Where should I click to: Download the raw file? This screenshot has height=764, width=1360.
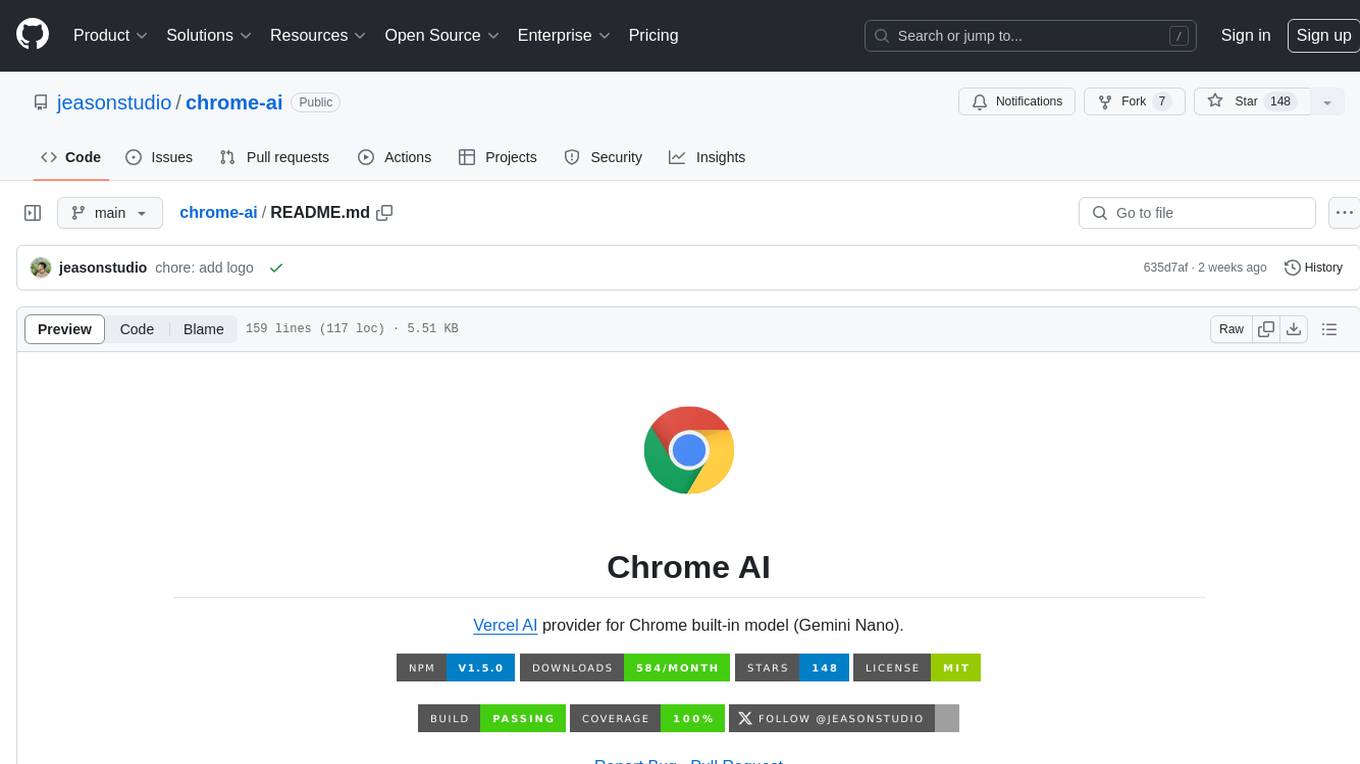pos(1294,329)
